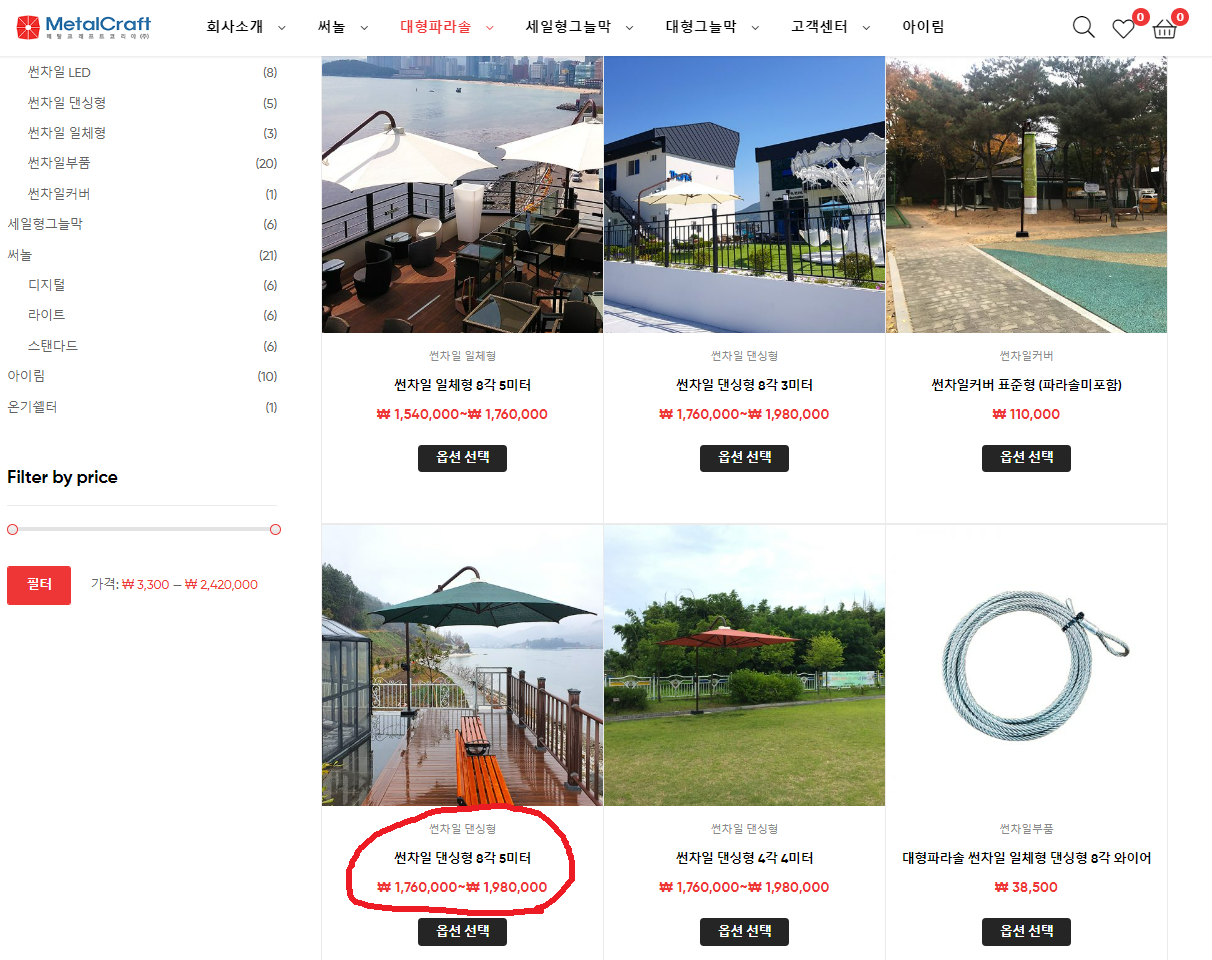Open the search magnifier icon
Viewport: 1212px width, 960px height.
coord(1083,27)
